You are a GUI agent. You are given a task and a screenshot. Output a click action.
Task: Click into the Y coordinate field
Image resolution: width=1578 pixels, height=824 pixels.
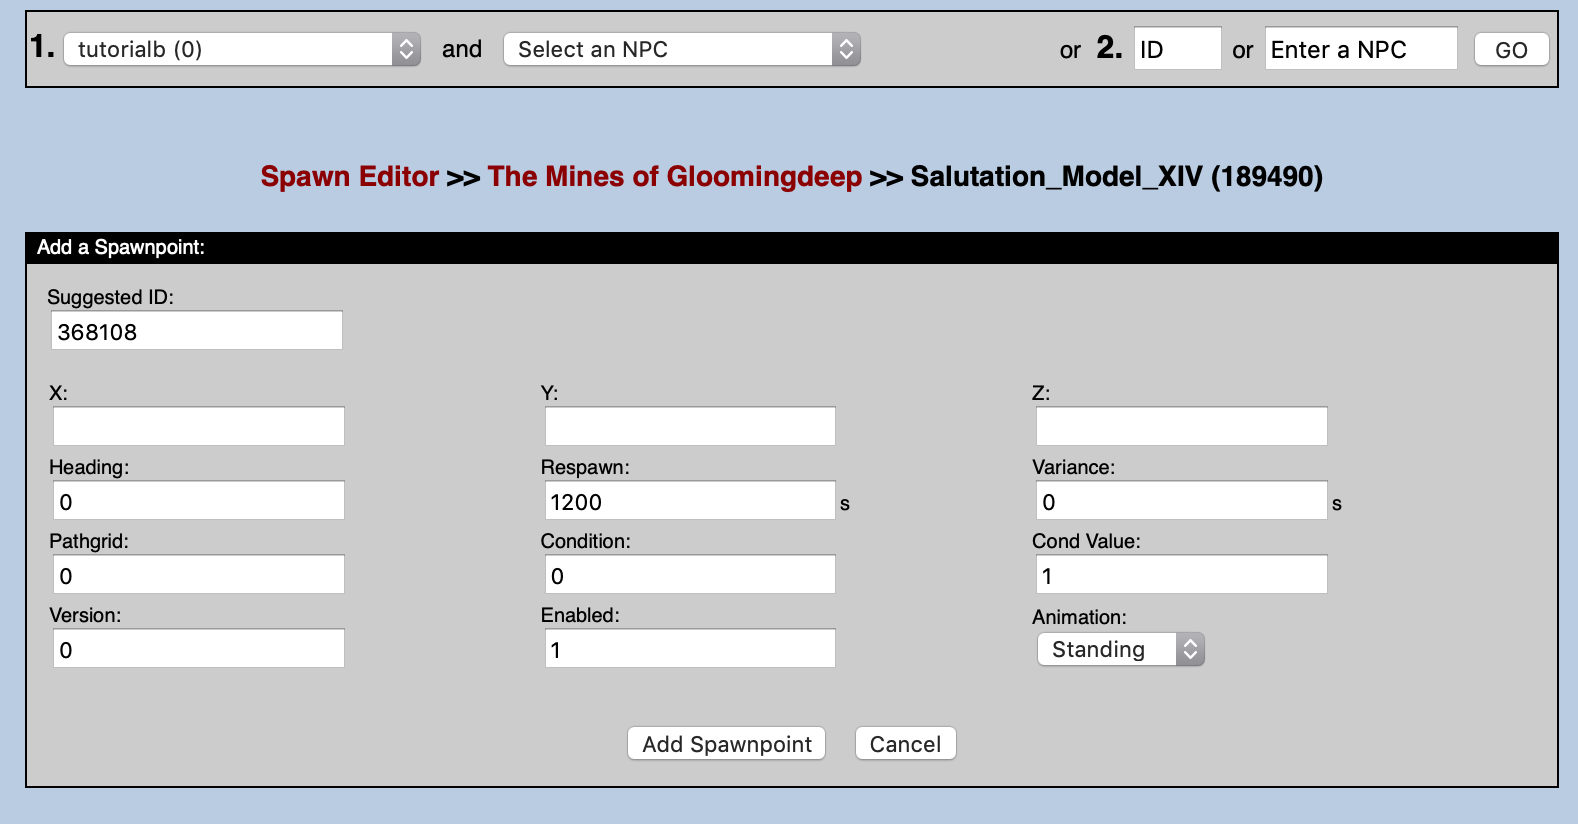tap(690, 426)
